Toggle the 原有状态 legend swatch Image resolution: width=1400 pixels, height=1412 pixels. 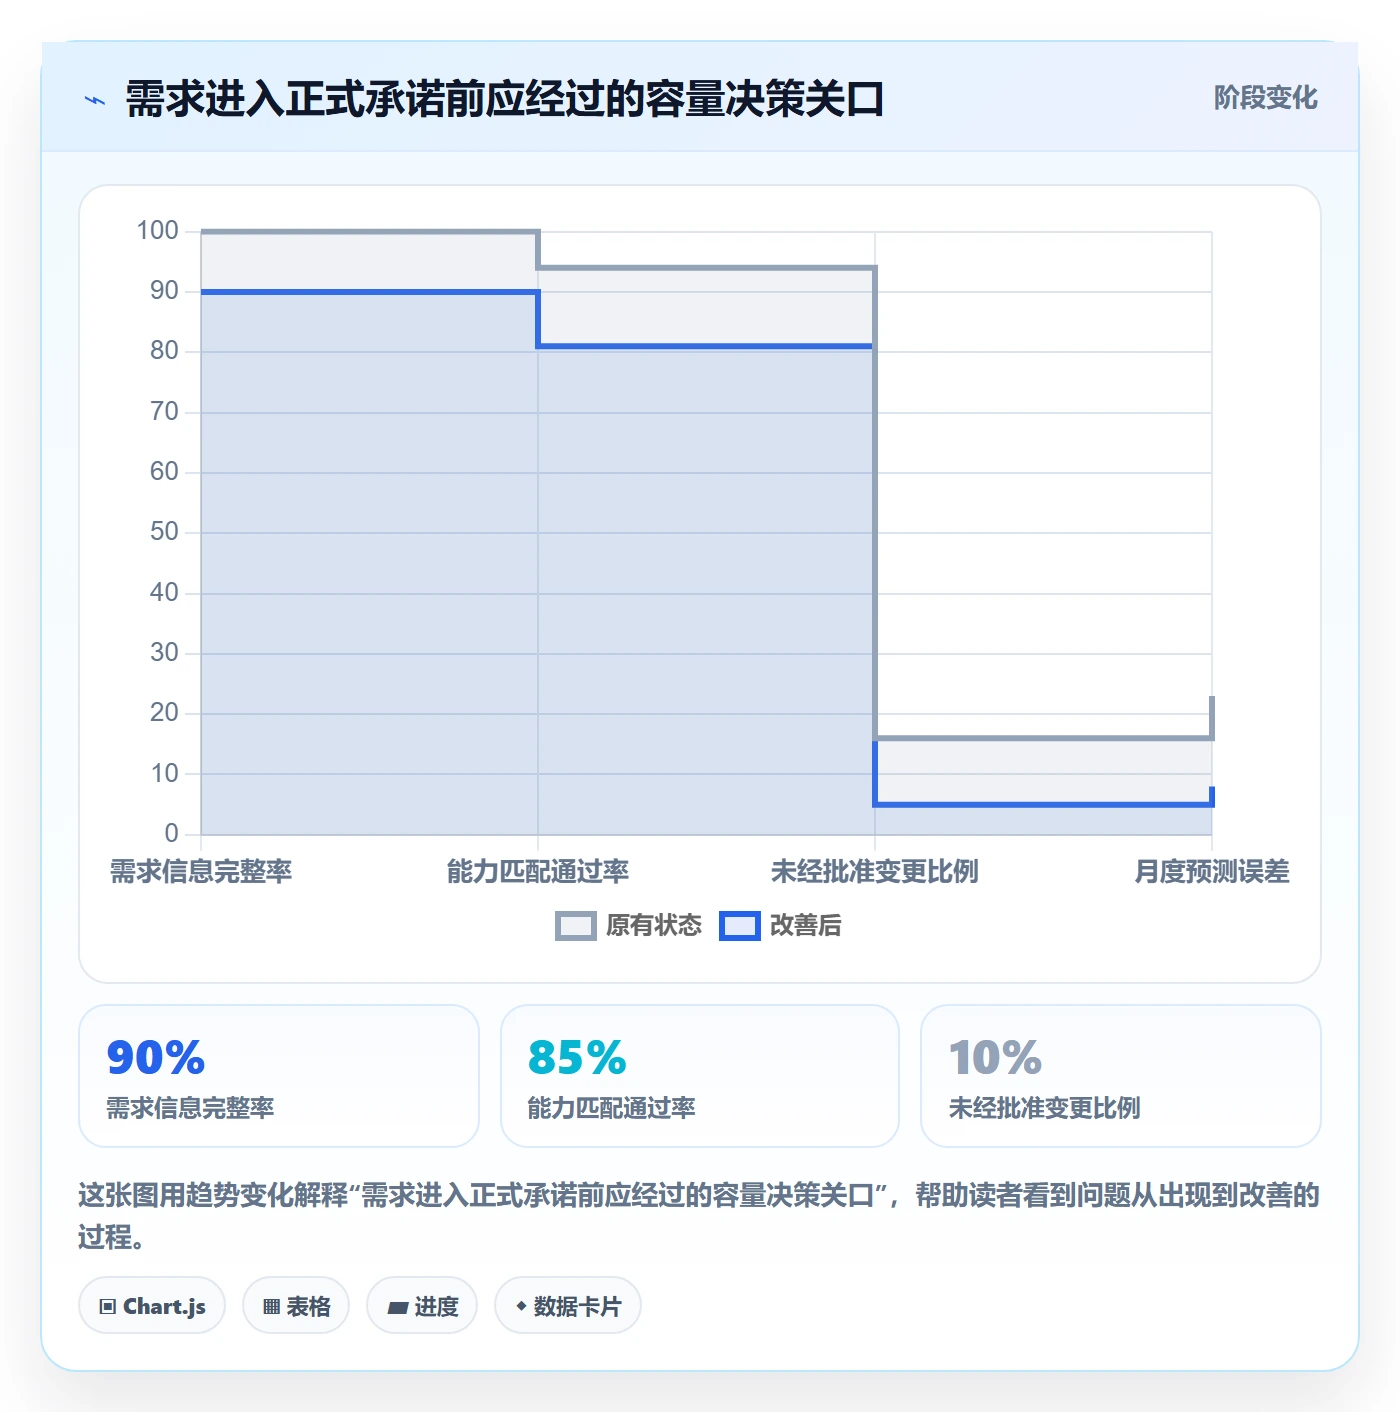pos(576,926)
